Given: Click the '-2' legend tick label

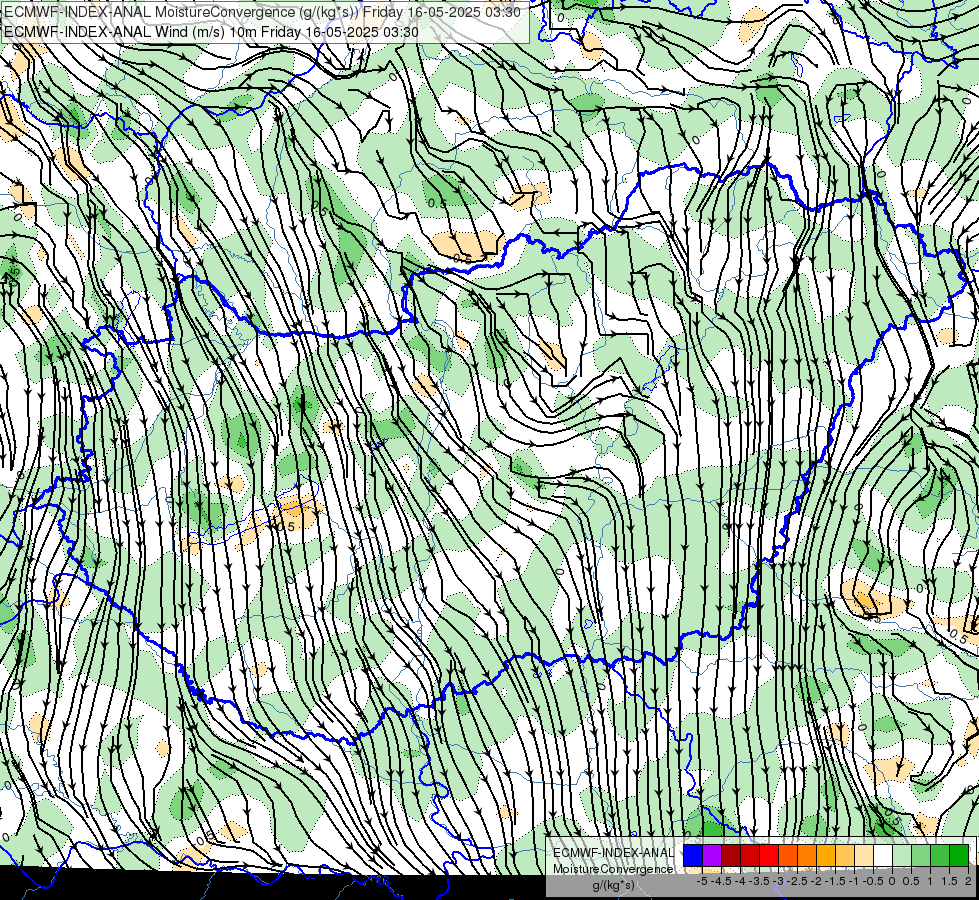Looking at the screenshot, I should (817, 881).
